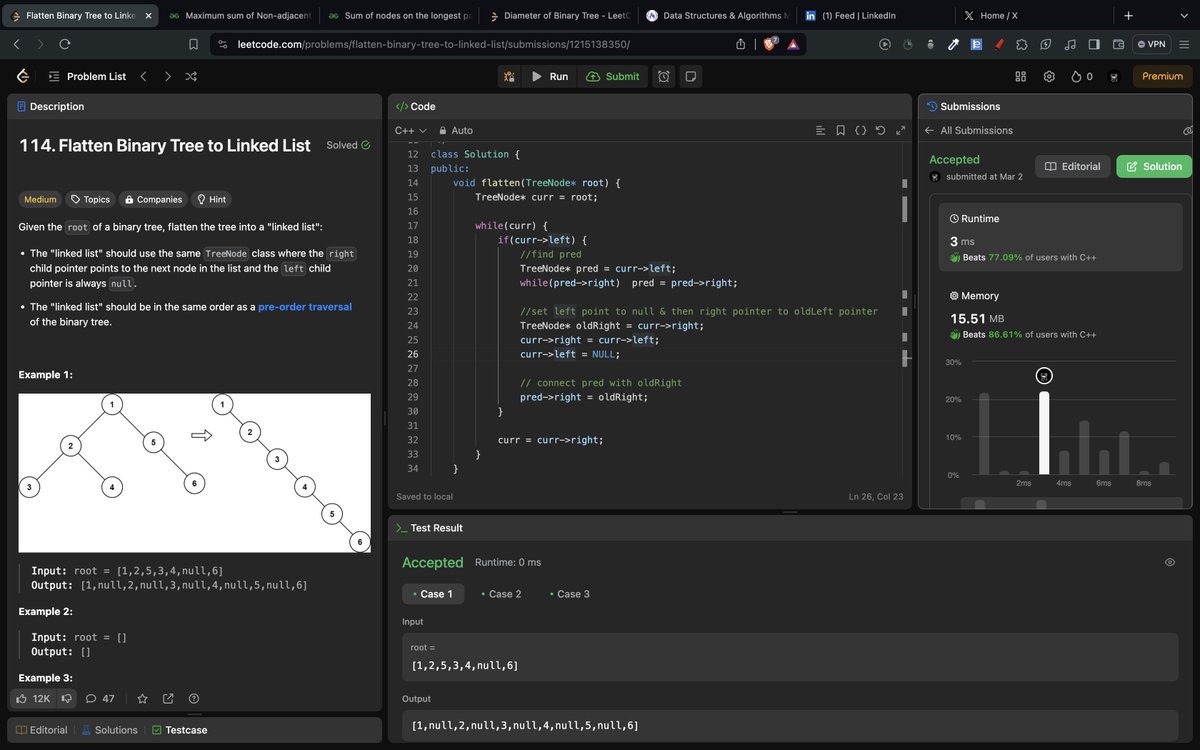Follow the pre-order traversal link
Viewport: 1200px width, 750px height.
(305, 307)
